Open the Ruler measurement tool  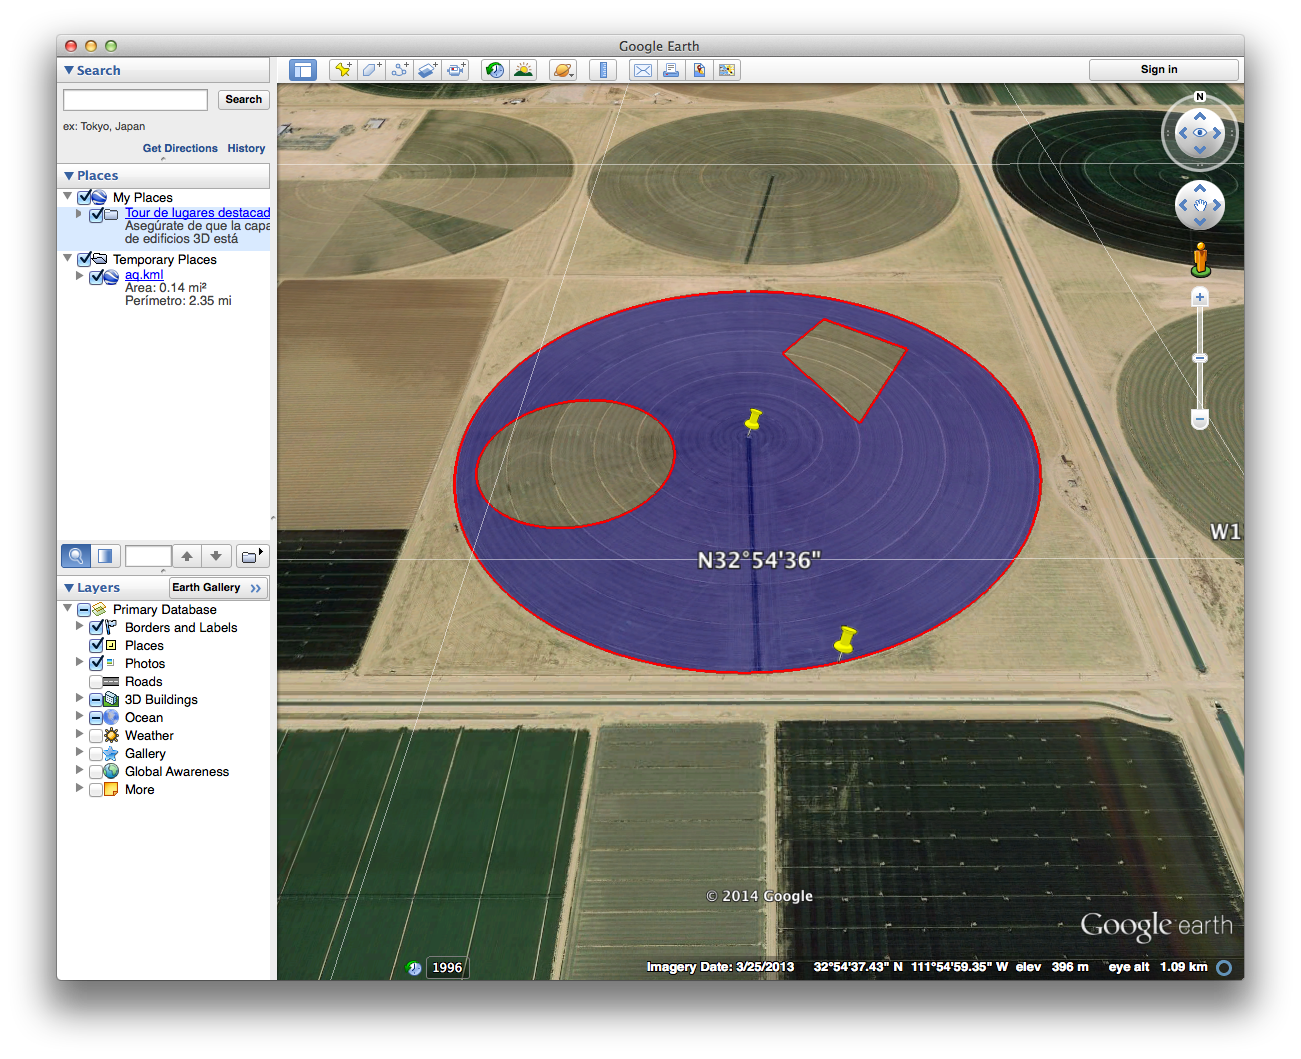602,70
